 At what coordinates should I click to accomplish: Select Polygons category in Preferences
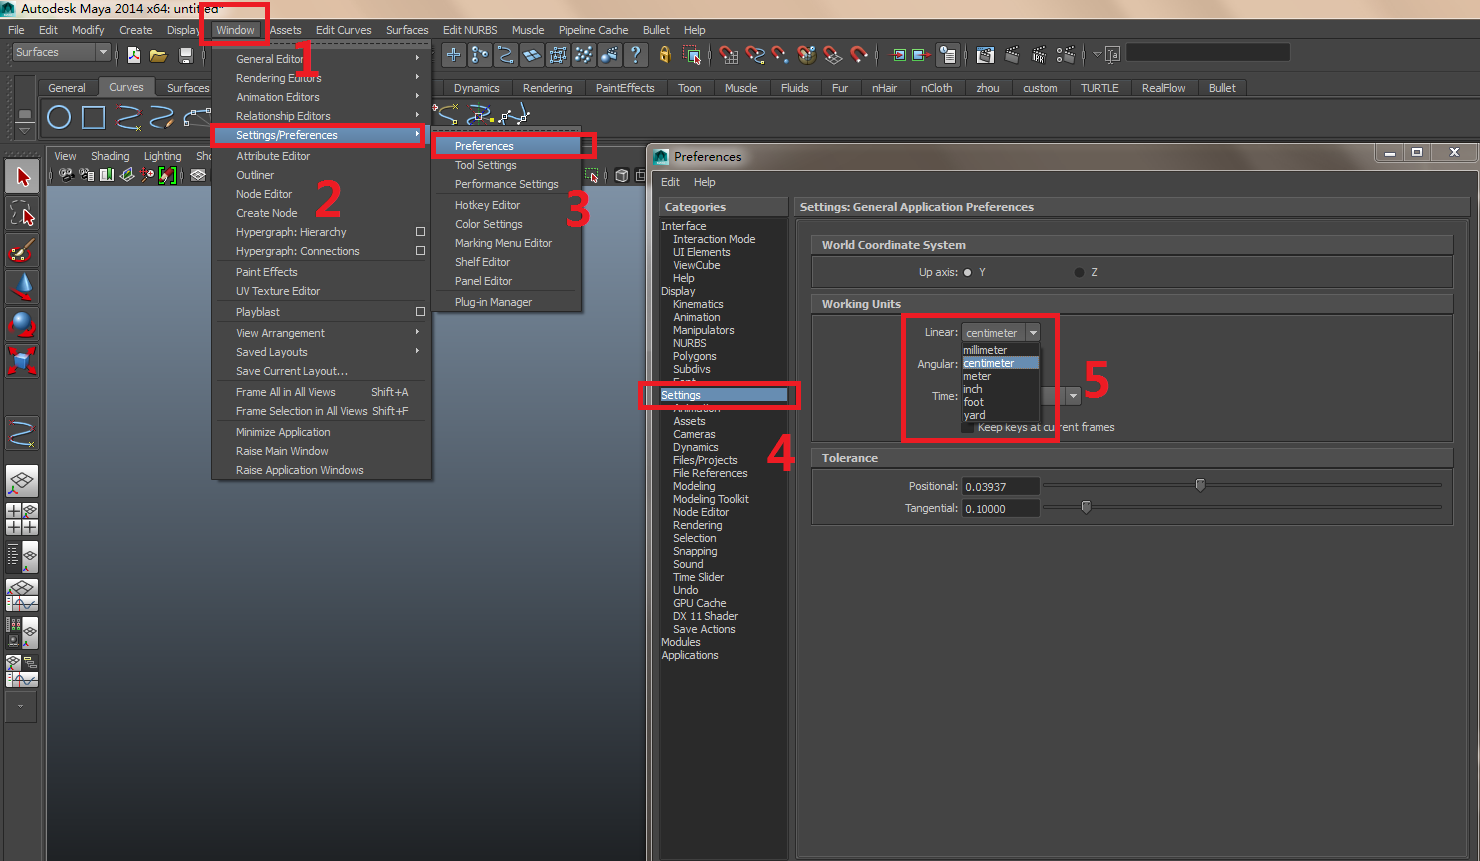(x=694, y=356)
